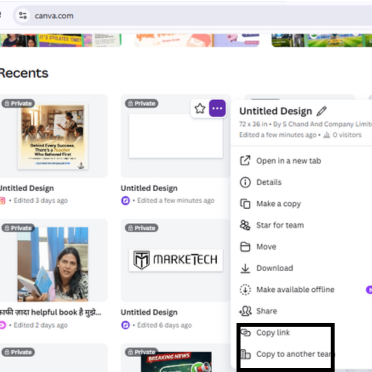Click the site settings icon beside canva.com

[x=23, y=15]
